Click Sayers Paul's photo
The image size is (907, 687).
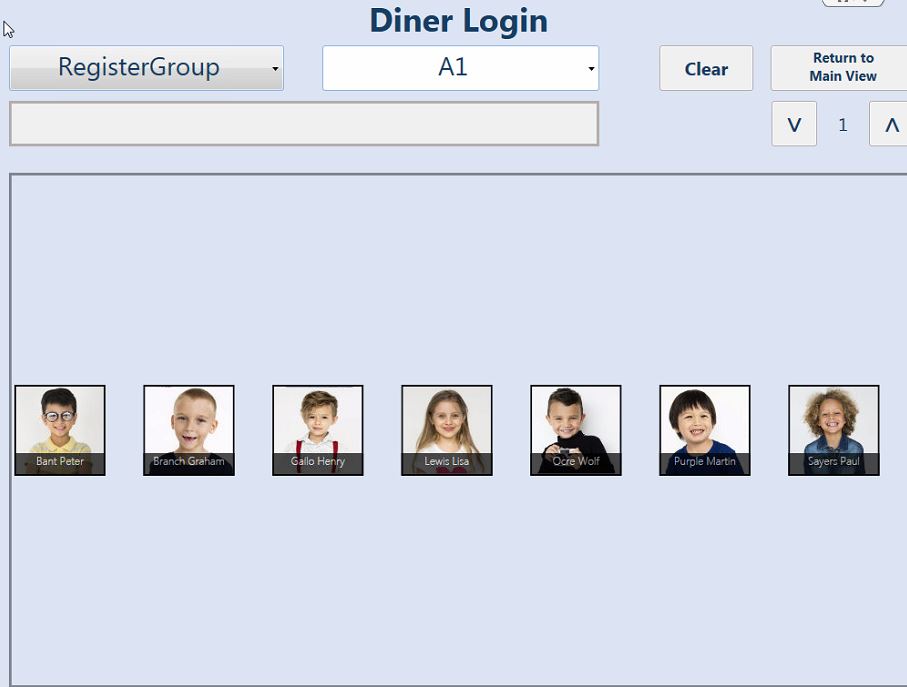click(x=834, y=430)
